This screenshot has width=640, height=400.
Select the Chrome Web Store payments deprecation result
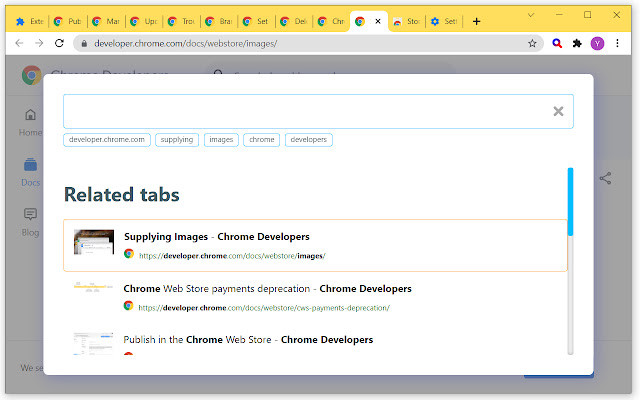tap(315, 298)
